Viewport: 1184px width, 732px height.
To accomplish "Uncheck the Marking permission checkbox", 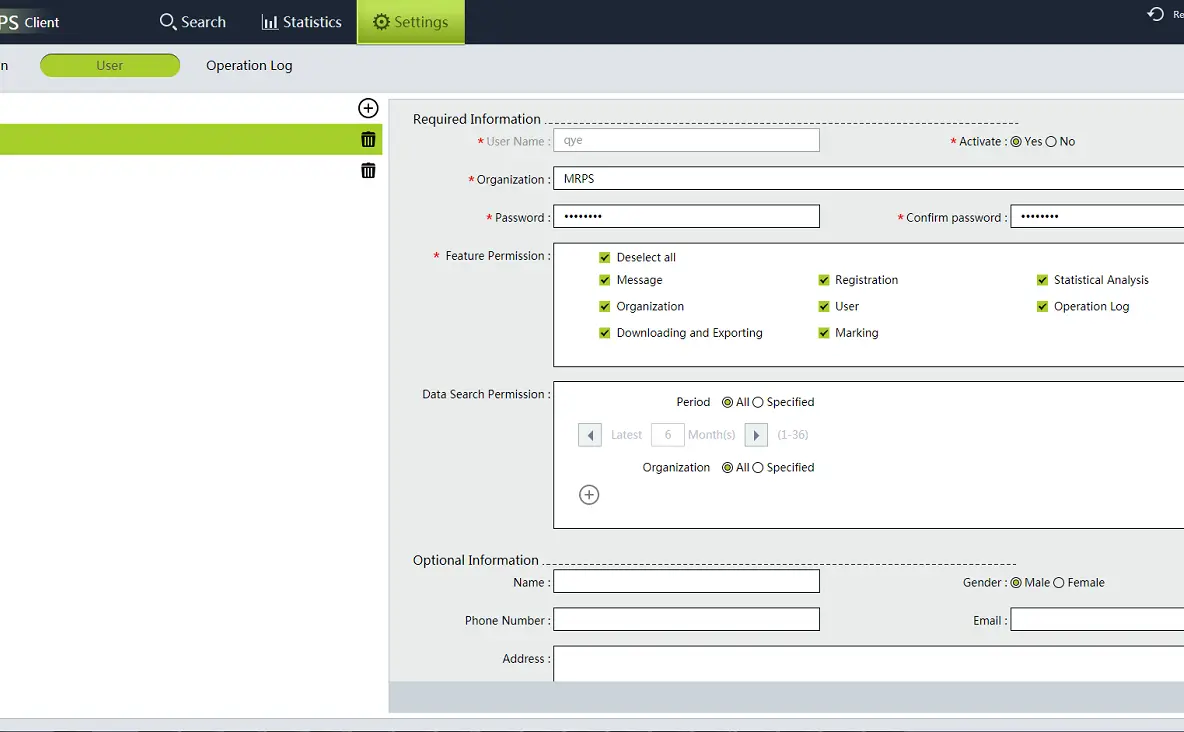I will (825, 333).
